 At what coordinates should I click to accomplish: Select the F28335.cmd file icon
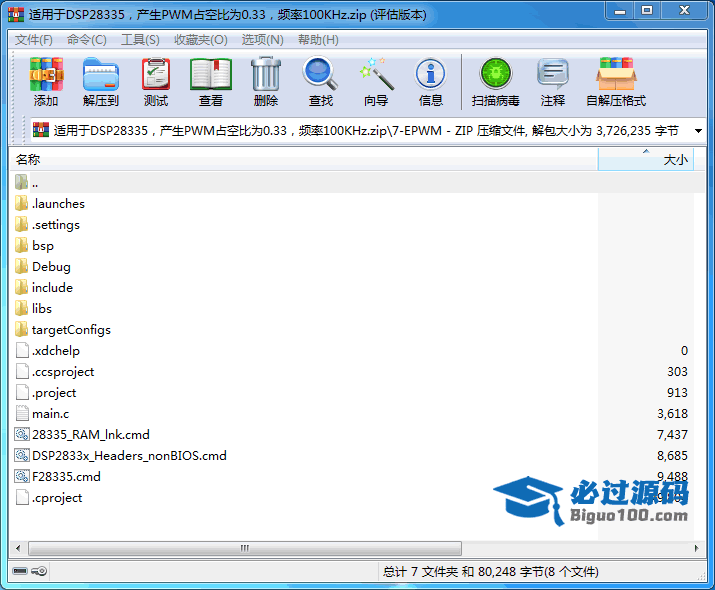click(x=22, y=476)
